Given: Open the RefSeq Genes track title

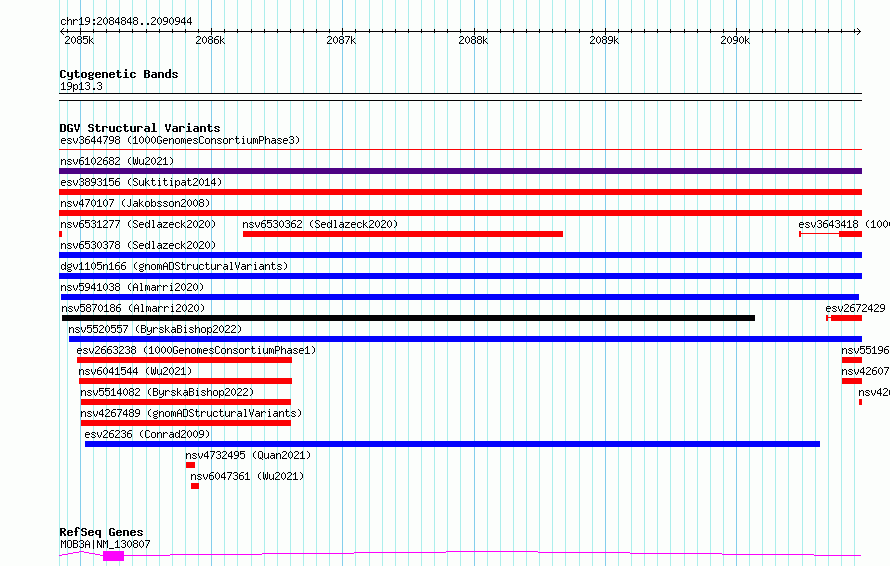Looking at the screenshot, I should (x=101, y=532).
